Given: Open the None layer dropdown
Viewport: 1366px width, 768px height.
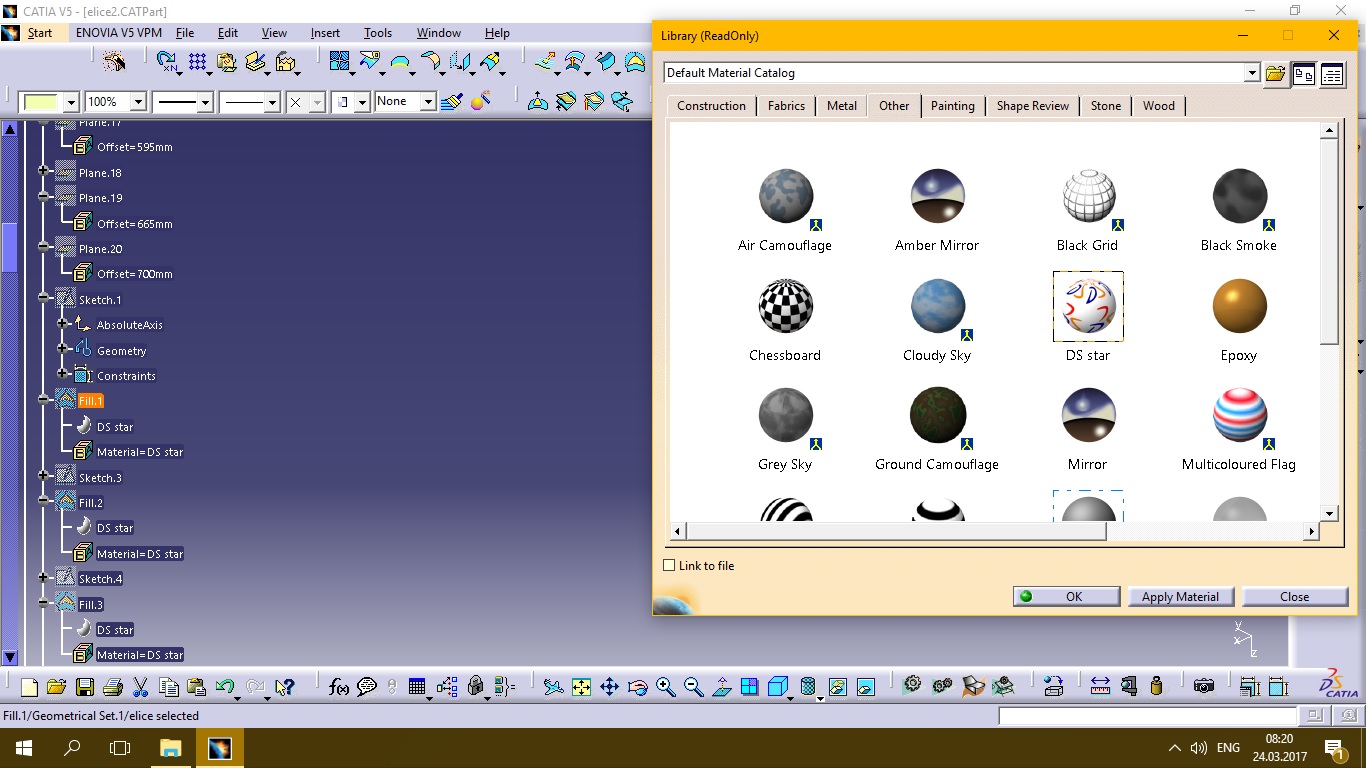Looking at the screenshot, I should pyautogui.click(x=428, y=102).
